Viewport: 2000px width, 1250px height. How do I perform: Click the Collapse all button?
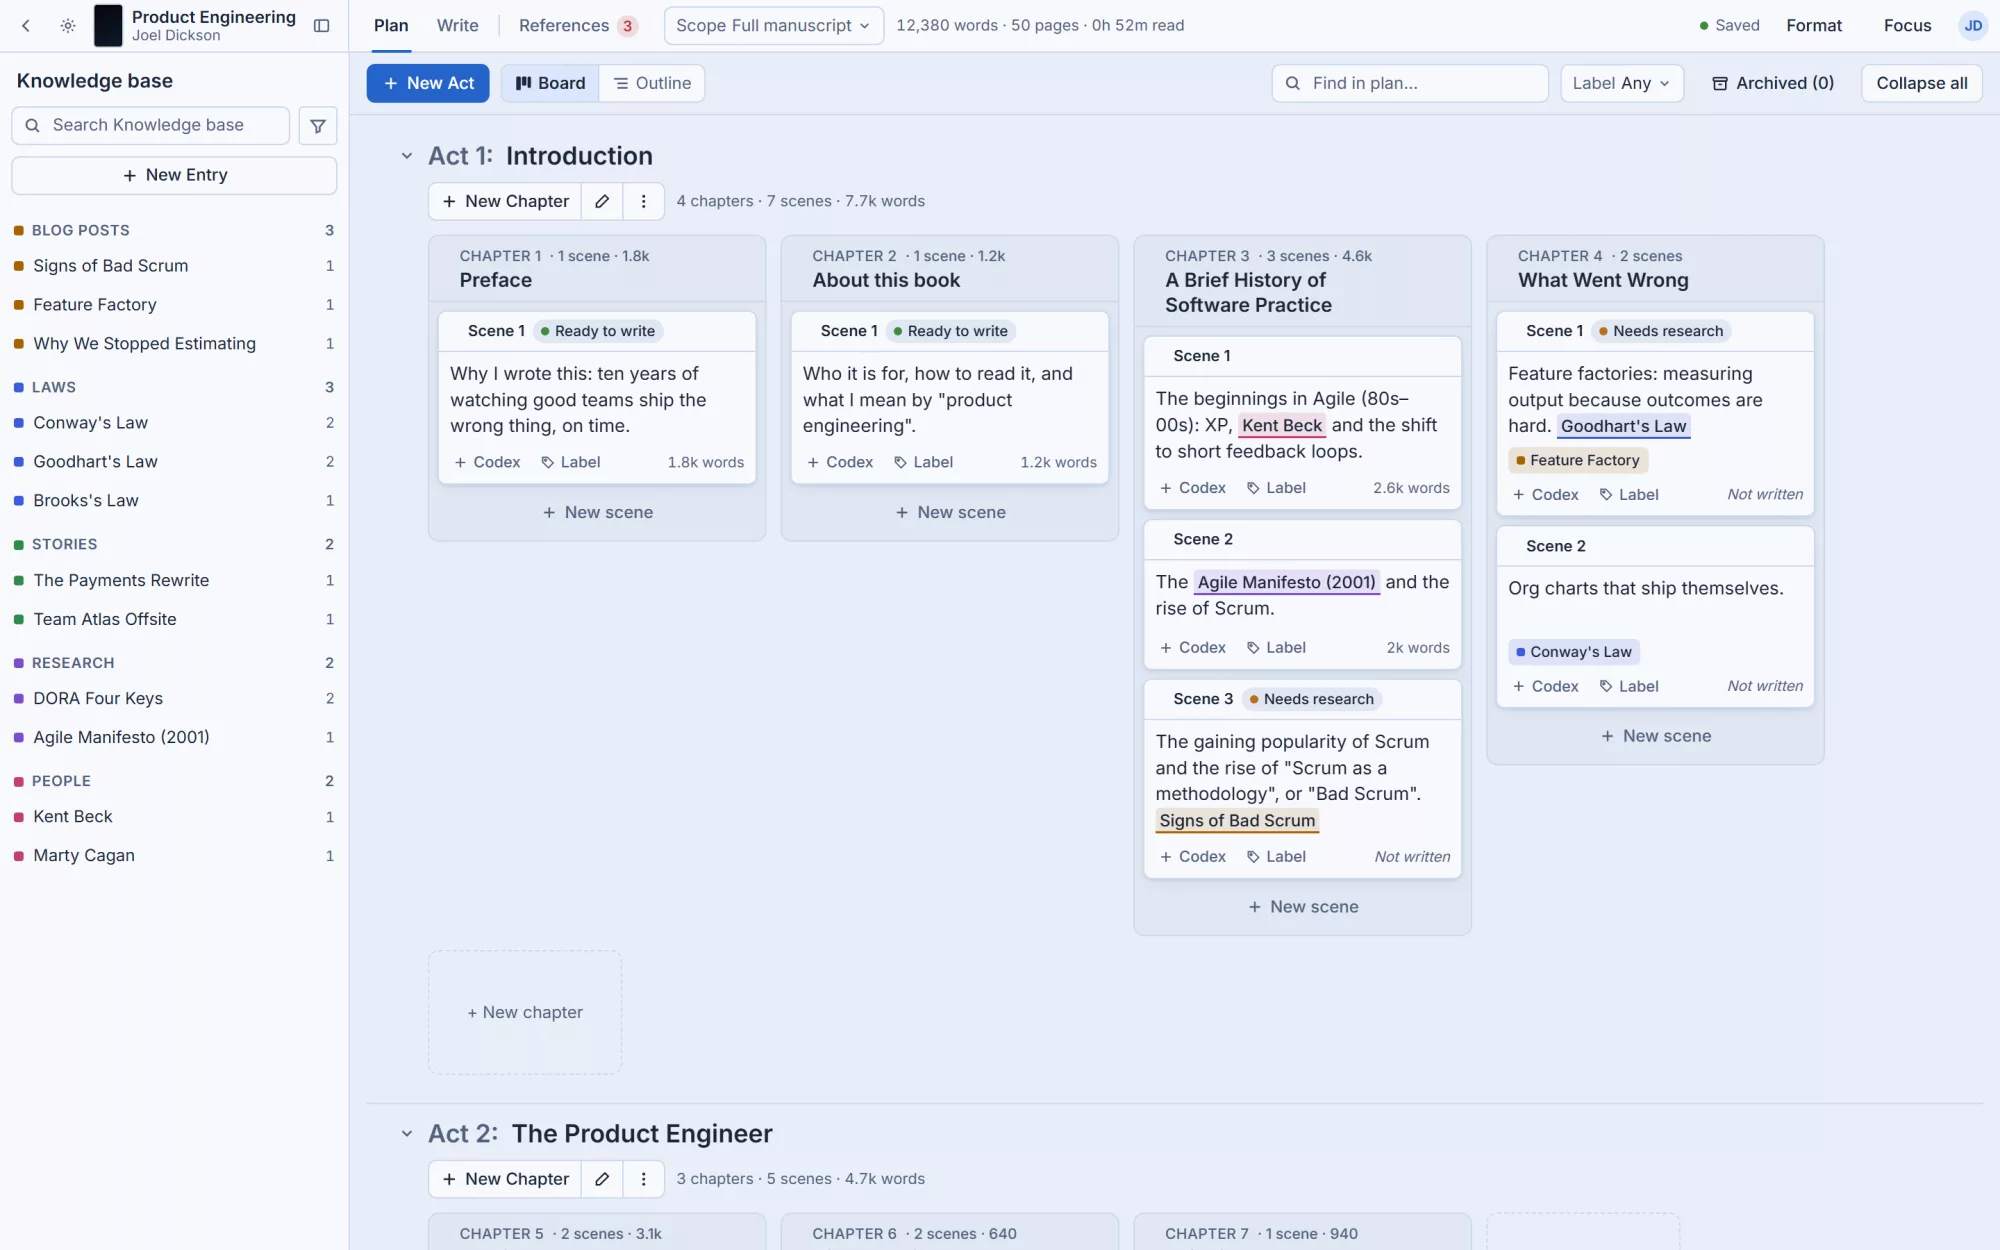coord(1921,83)
